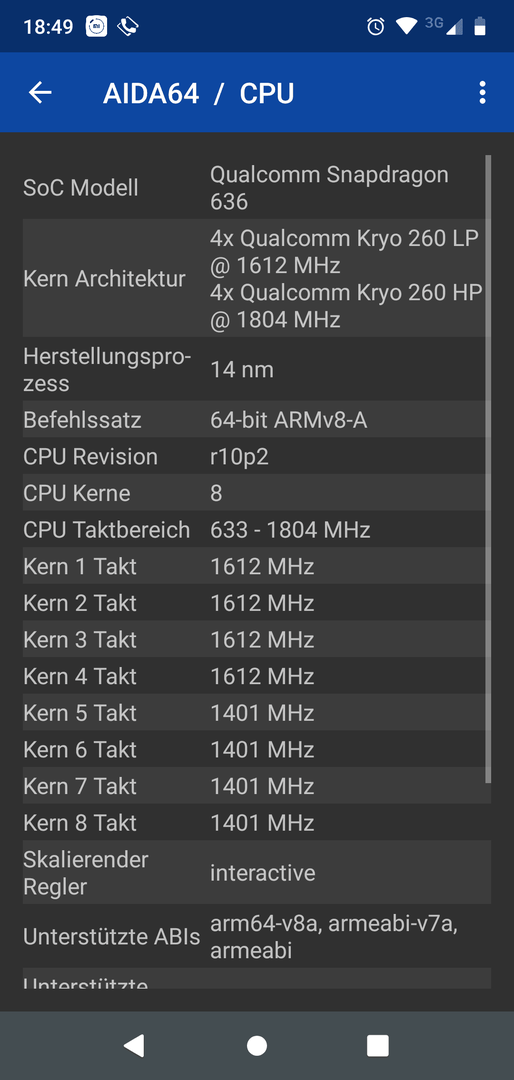Tap the recent apps square button
Image resolution: width=514 pixels, height=1080 pixels.
coord(378,1046)
